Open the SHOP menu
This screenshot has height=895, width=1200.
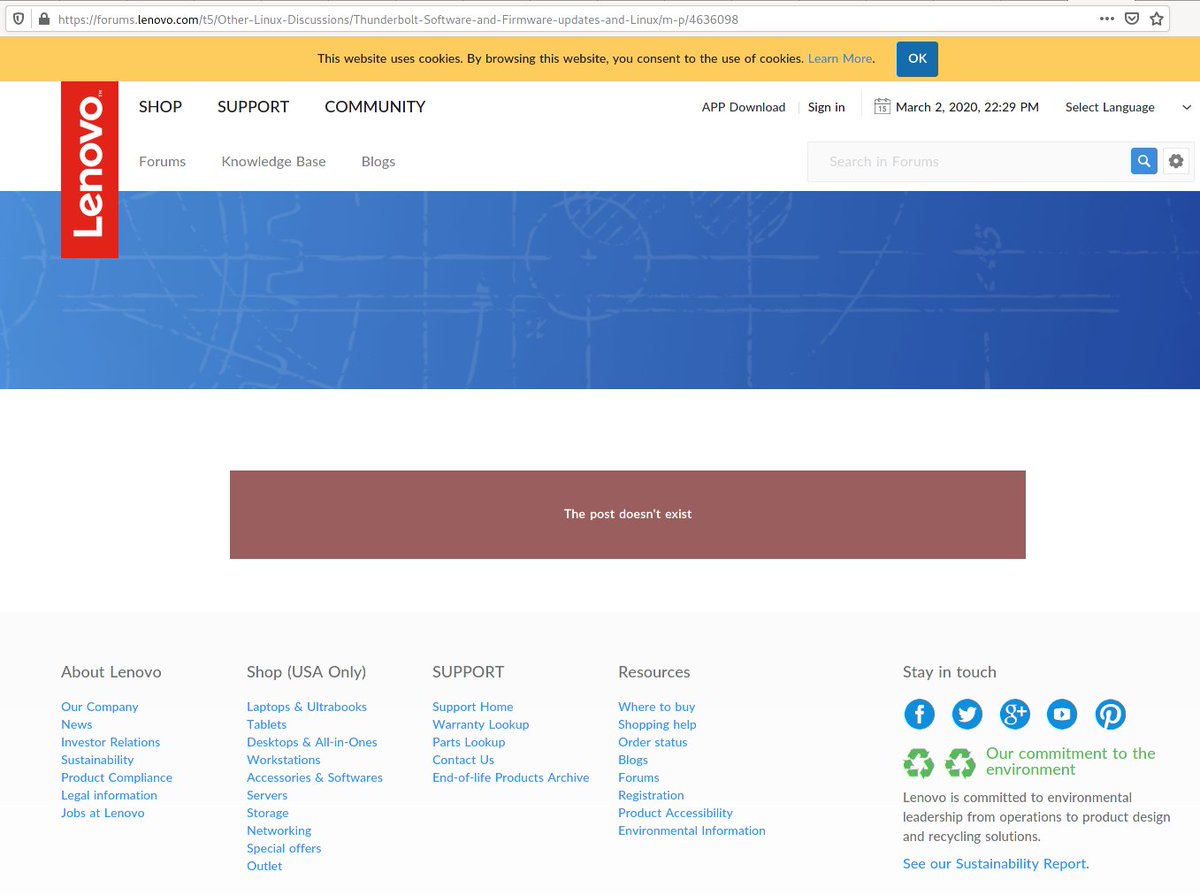tap(160, 107)
